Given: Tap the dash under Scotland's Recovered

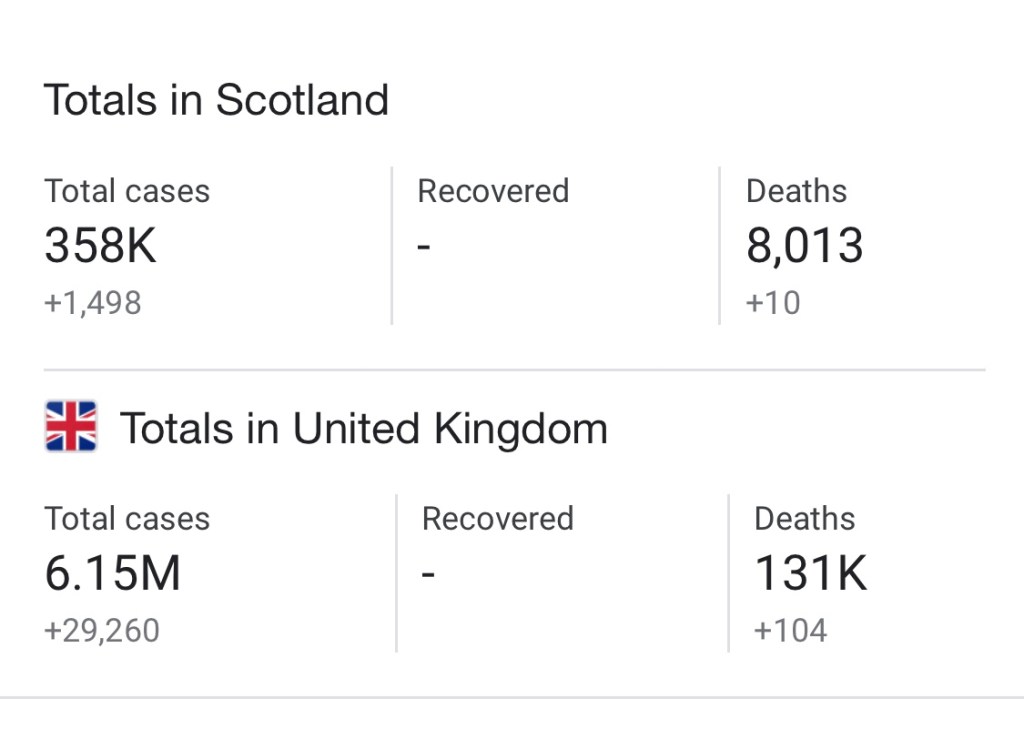Looking at the screenshot, I should 424,247.
